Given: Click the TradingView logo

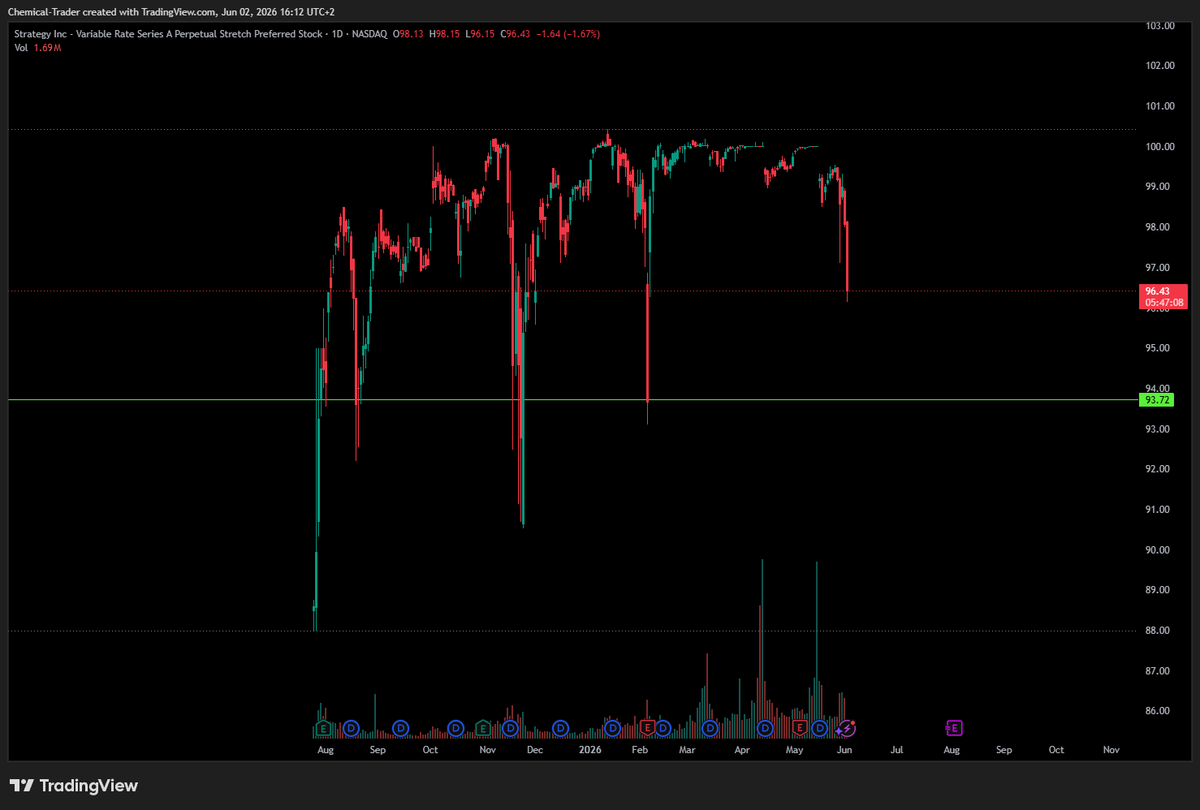Looking at the screenshot, I should [x=74, y=786].
